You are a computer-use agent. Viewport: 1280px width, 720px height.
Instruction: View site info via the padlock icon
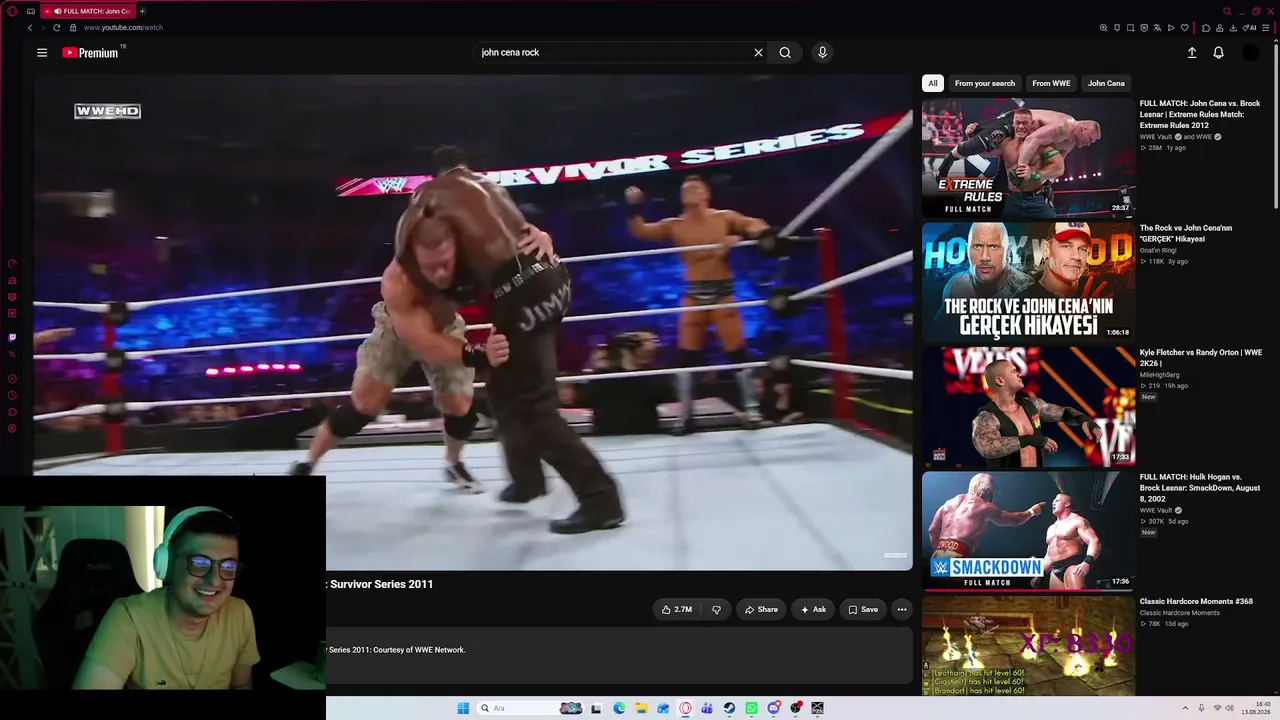click(x=72, y=28)
